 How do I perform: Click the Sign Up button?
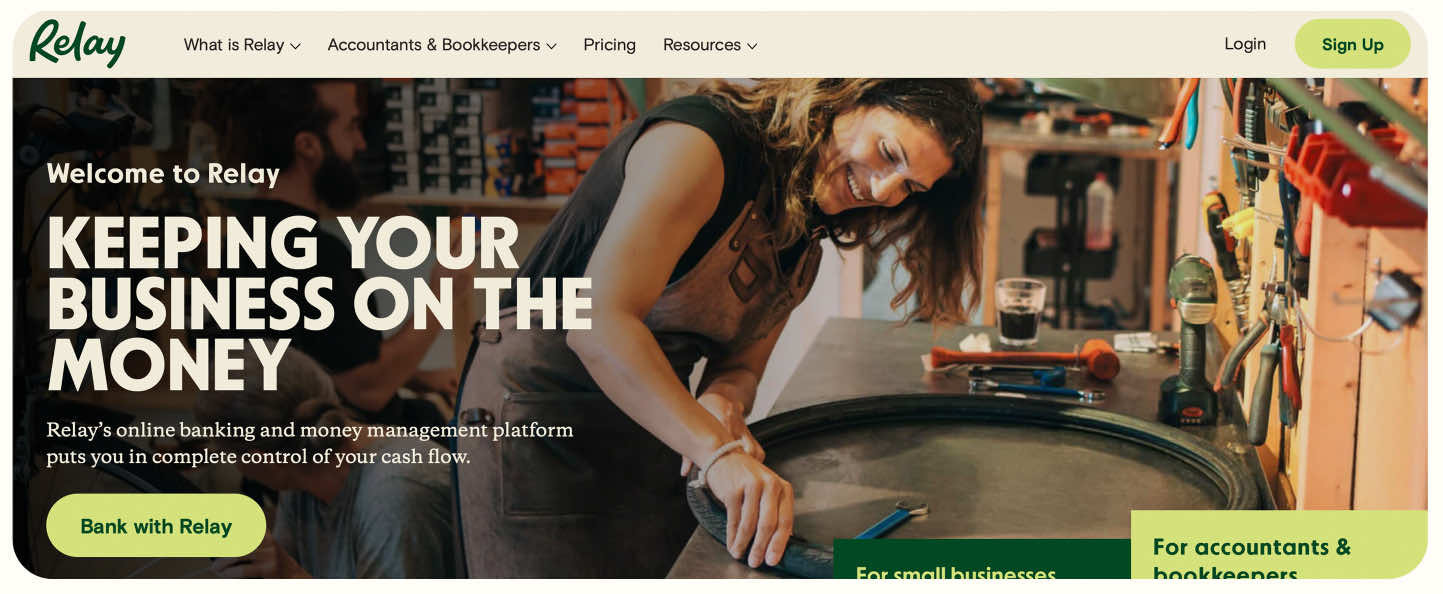coord(1352,44)
